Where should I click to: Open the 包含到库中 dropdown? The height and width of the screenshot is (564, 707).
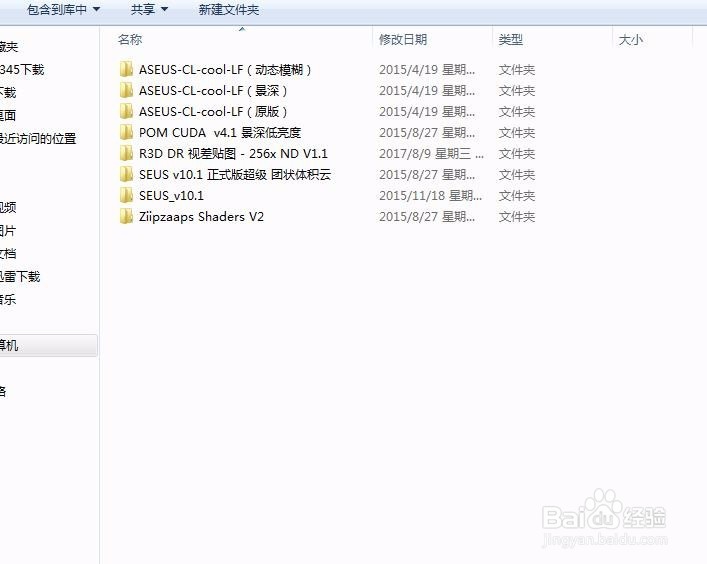pyautogui.click(x=63, y=9)
